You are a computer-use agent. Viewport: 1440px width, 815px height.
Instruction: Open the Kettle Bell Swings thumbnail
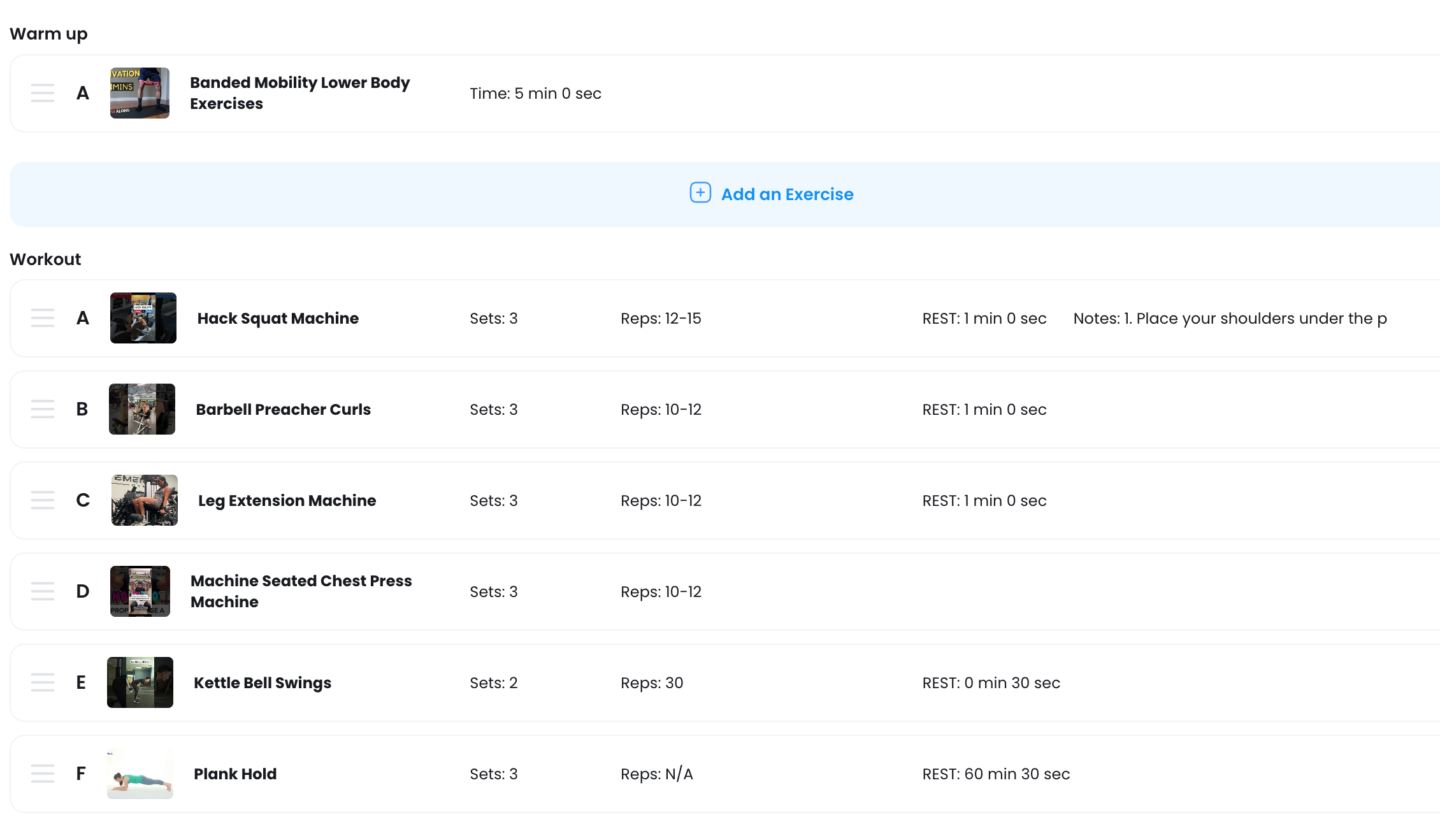coord(140,682)
